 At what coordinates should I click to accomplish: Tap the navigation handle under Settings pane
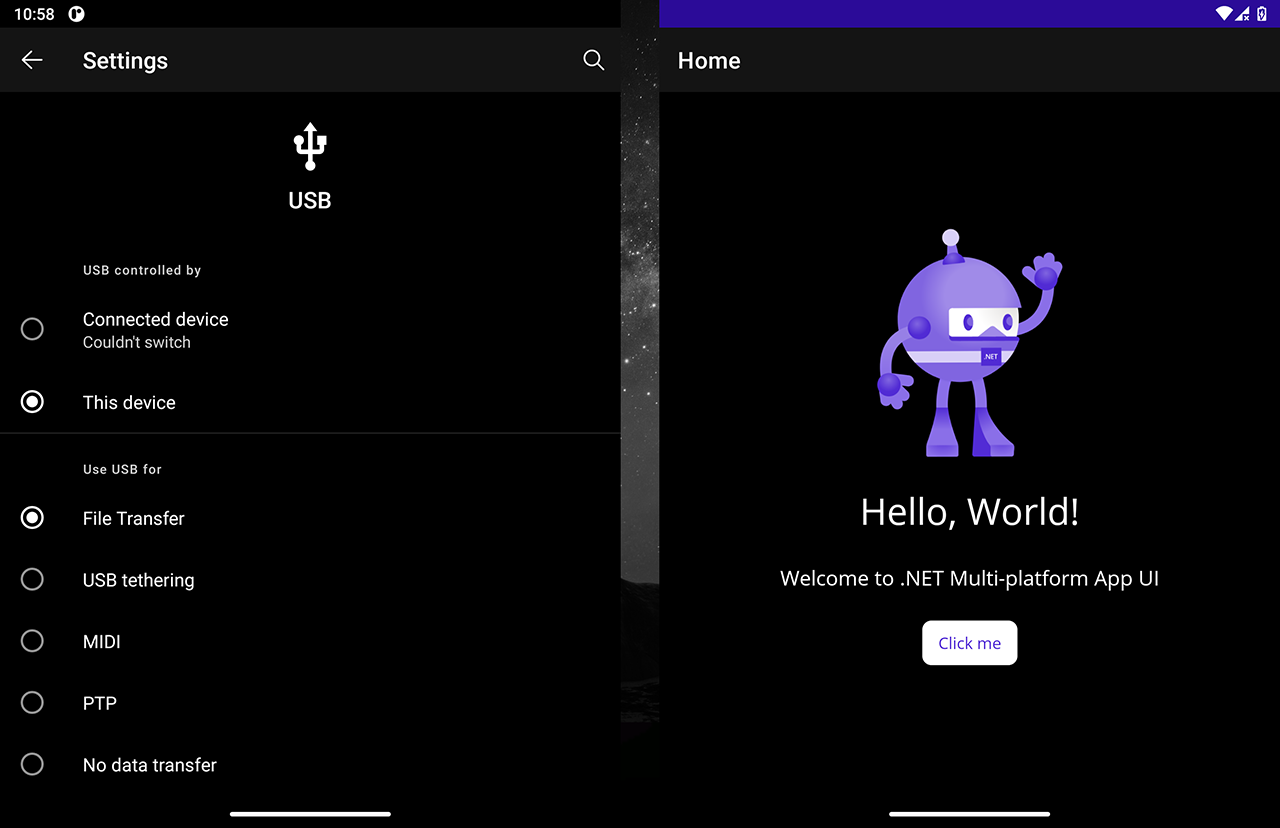[x=310, y=814]
